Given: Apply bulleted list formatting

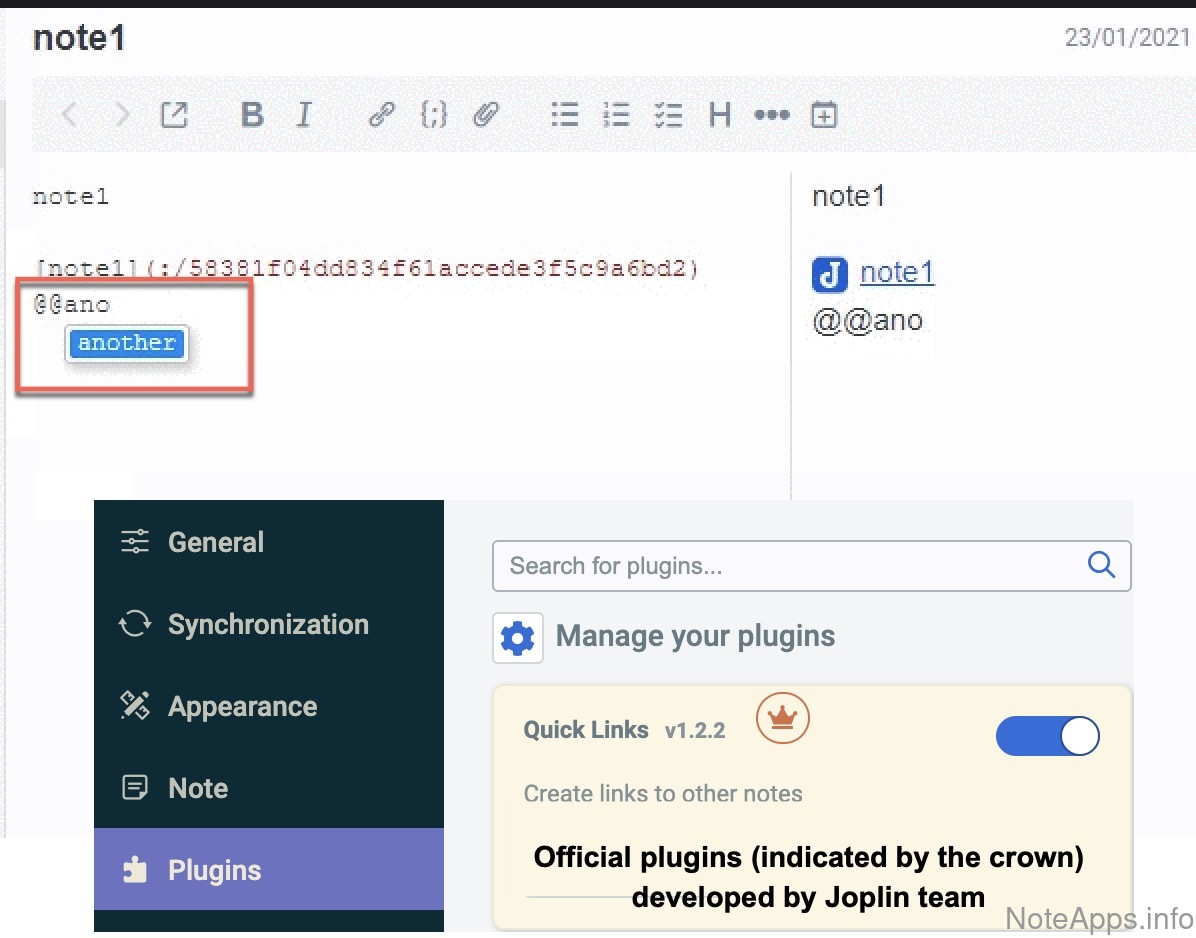Looking at the screenshot, I should [x=565, y=115].
